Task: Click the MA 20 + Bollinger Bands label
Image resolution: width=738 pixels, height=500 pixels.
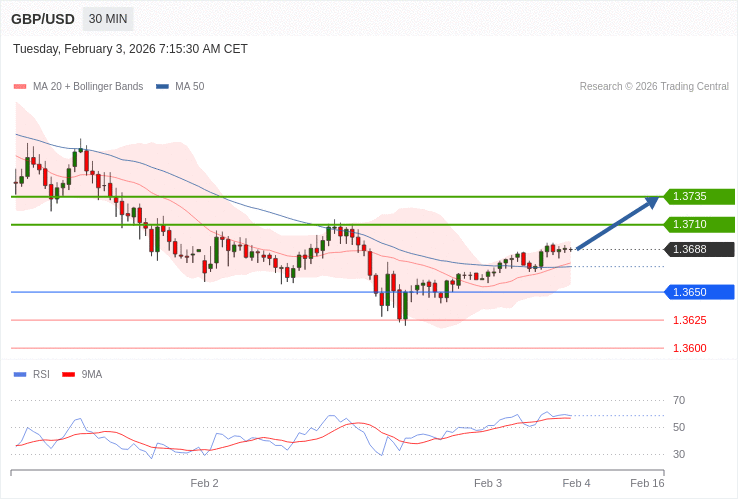Action: [x=88, y=87]
